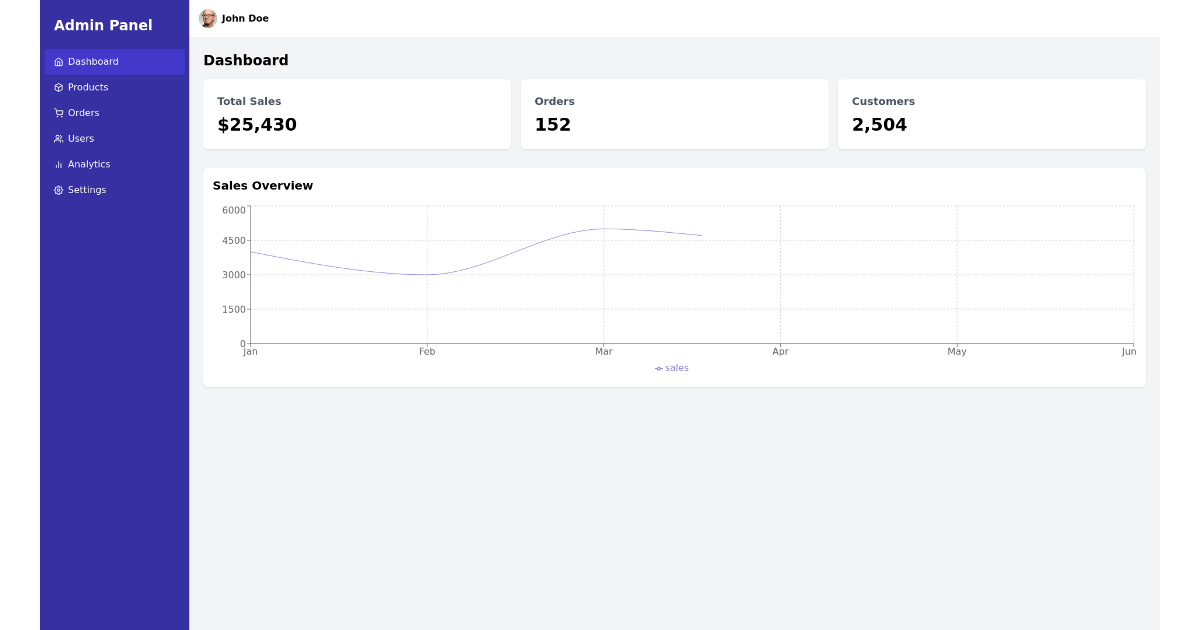
Task: Click the sales legend marker below the chart
Action: click(657, 368)
